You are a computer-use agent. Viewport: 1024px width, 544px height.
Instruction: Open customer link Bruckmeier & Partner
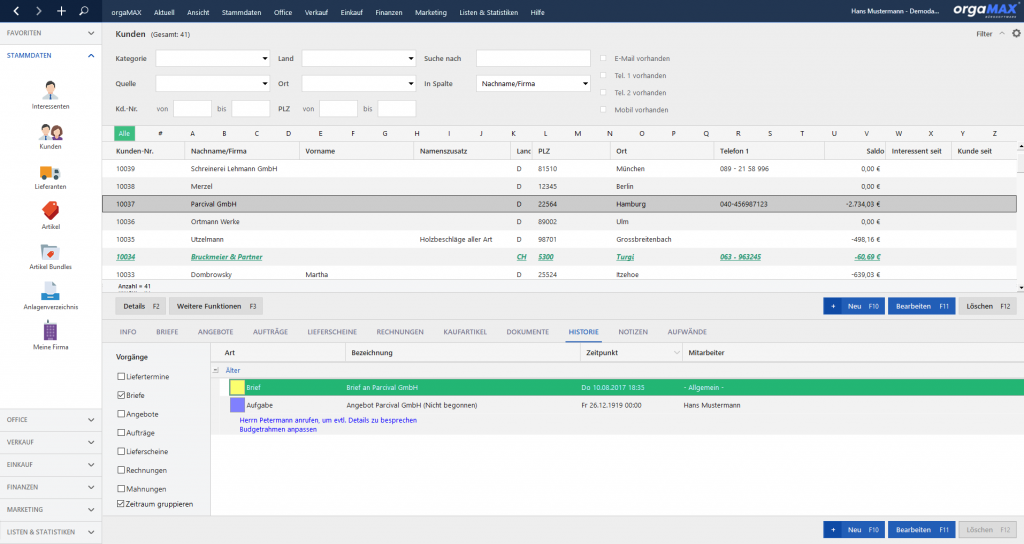[x=226, y=257]
